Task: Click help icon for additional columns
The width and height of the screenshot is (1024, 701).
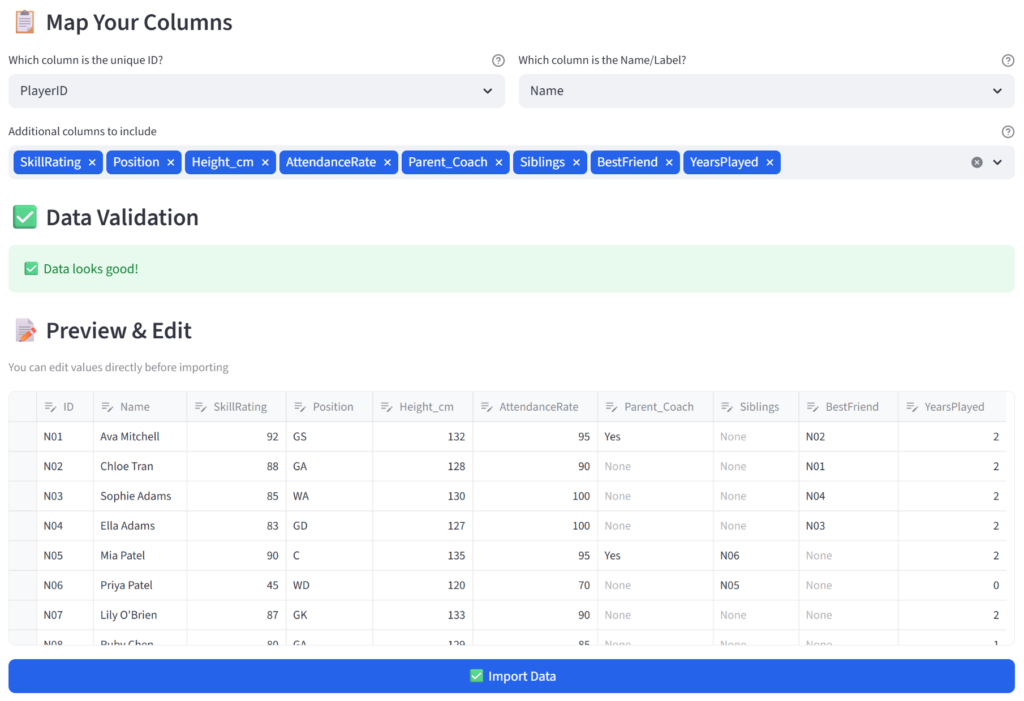Action: pos(1008,132)
